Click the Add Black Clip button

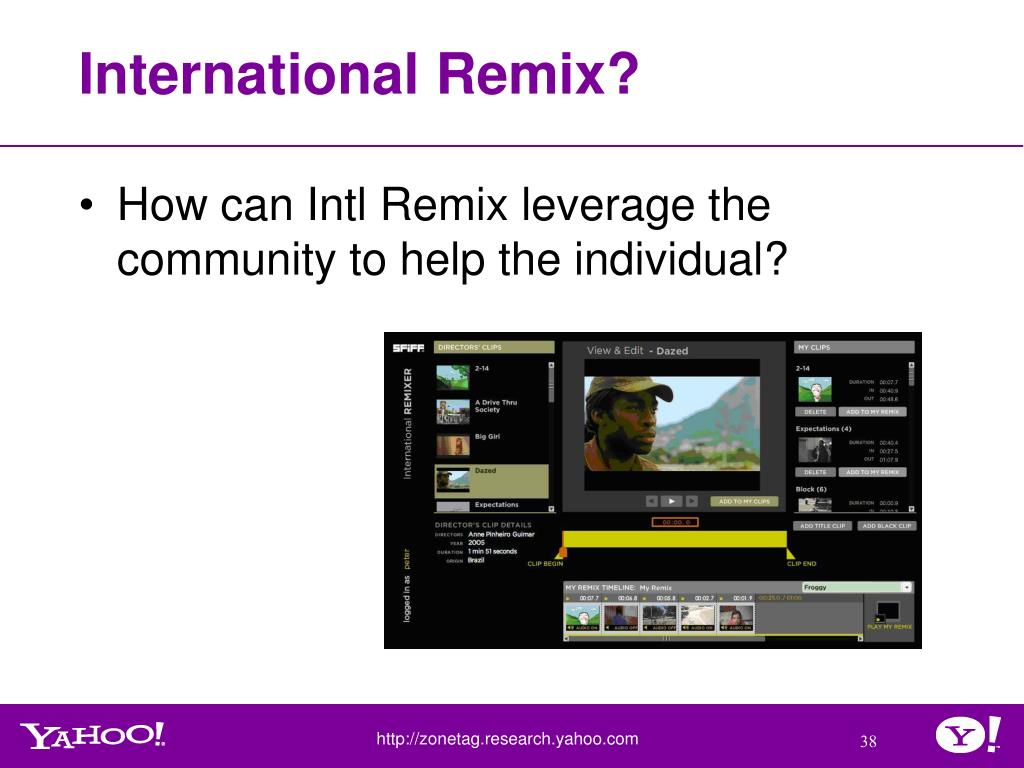pyautogui.click(x=886, y=526)
